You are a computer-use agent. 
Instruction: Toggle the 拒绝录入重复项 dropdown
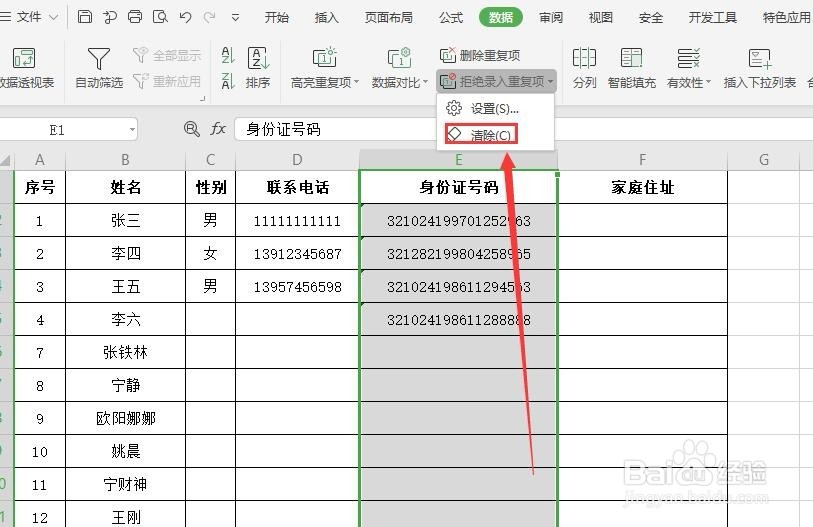[496, 81]
